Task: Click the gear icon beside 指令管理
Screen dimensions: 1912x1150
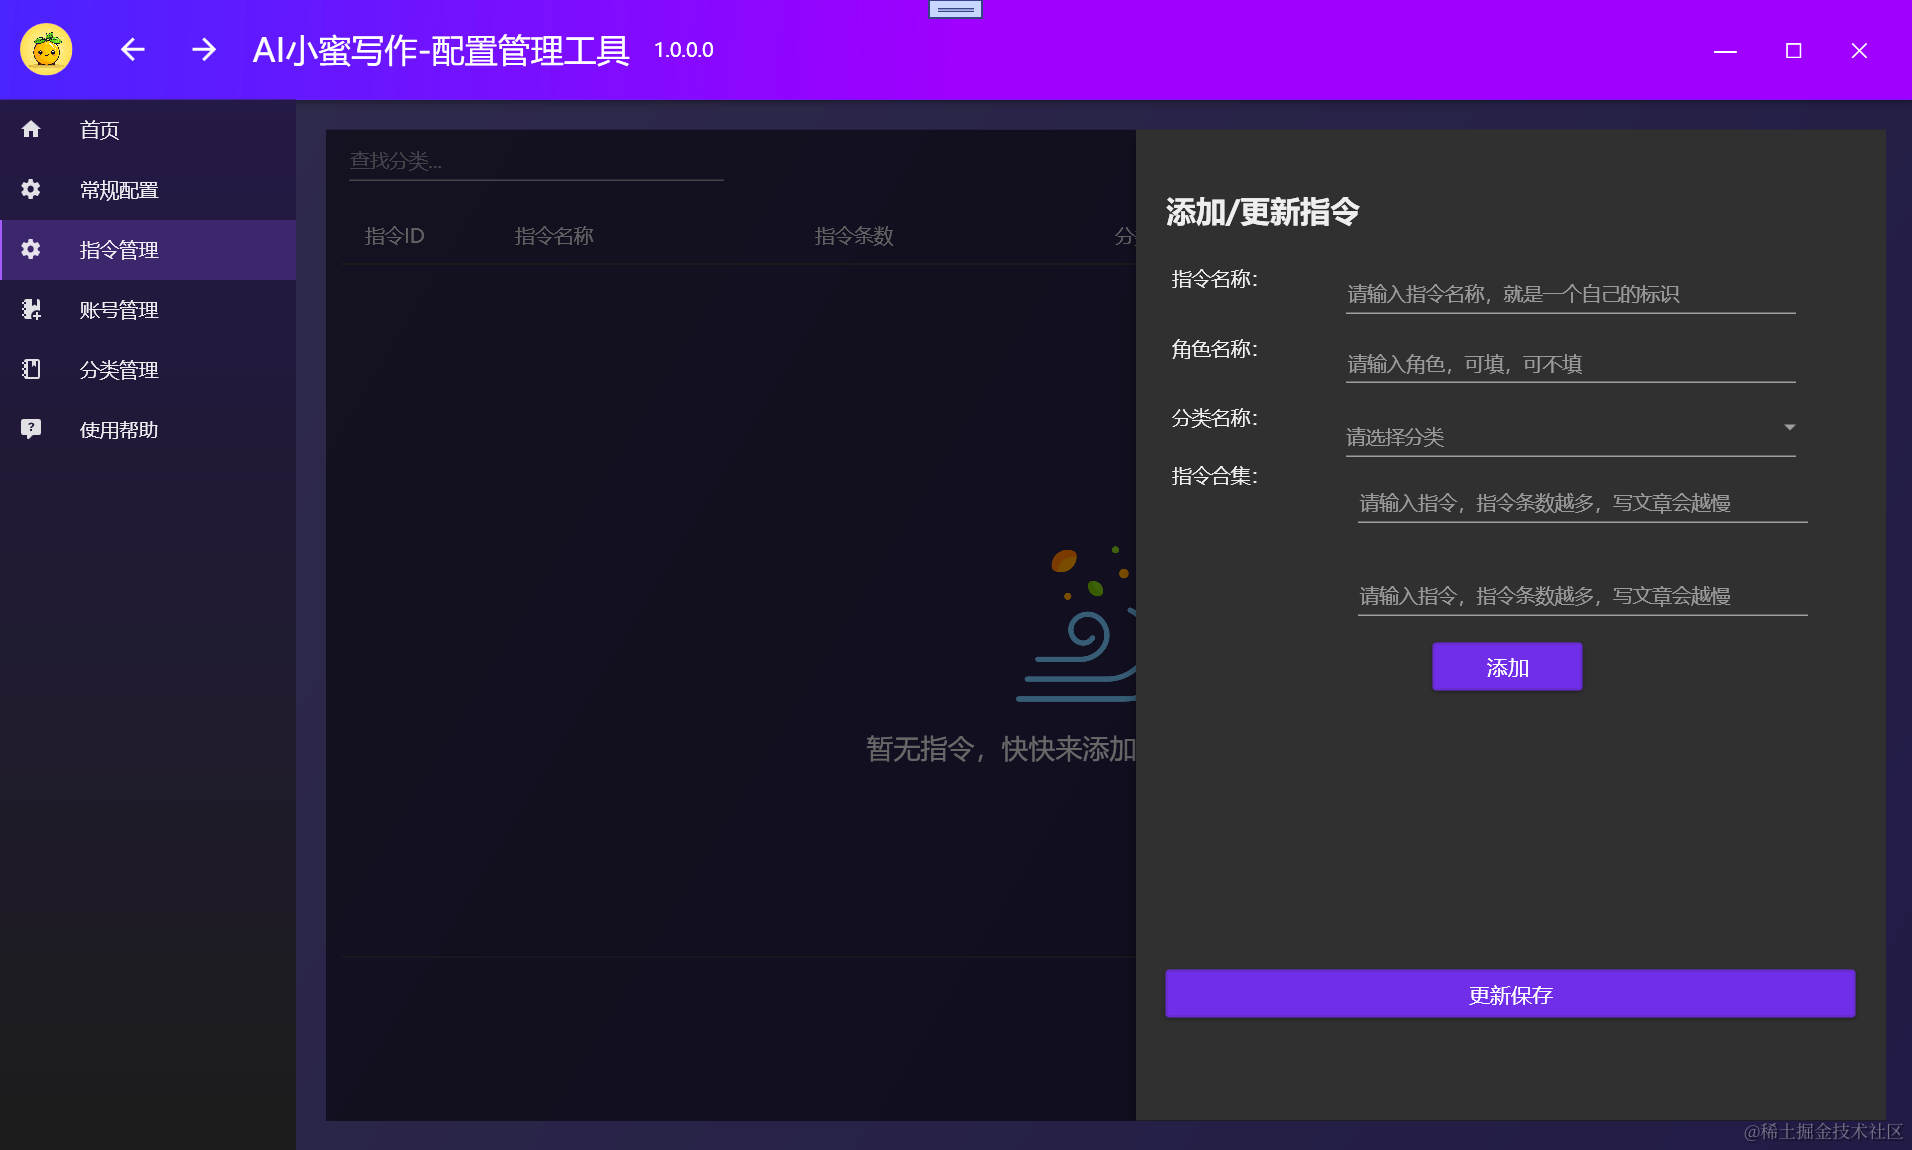Action: (31, 249)
